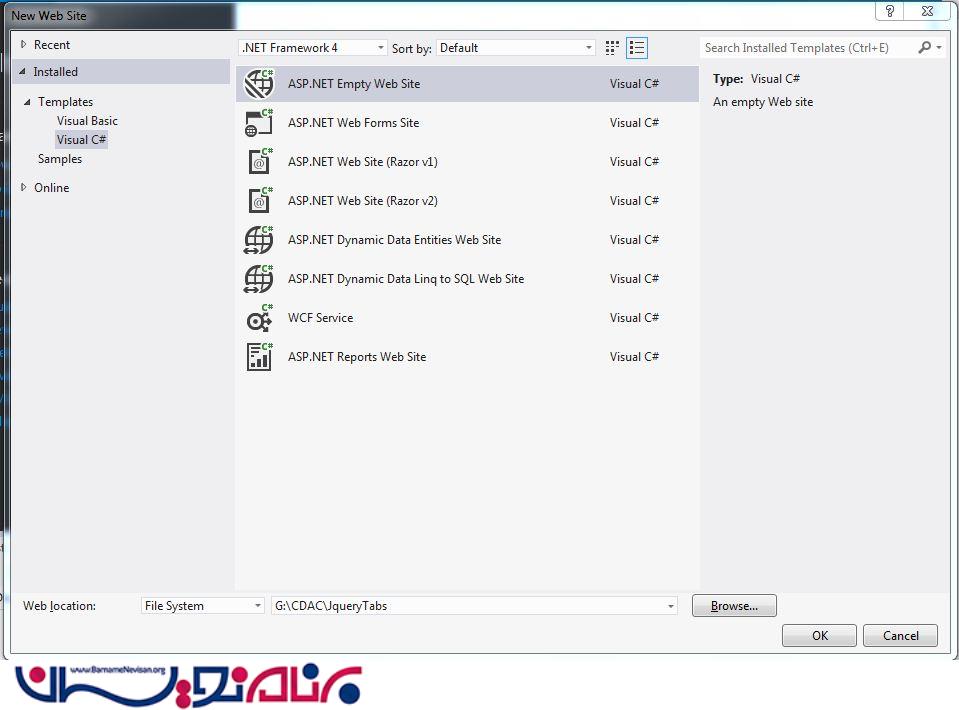The image size is (959, 710).
Task: Click the OK button
Action: (x=819, y=636)
